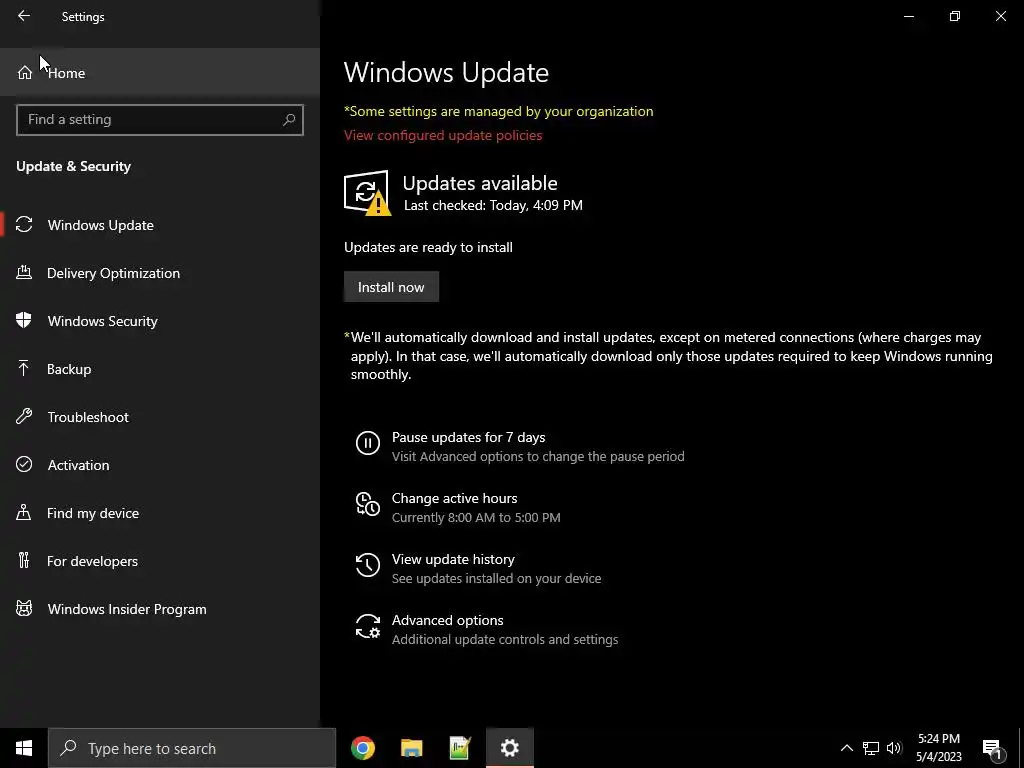Image resolution: width=1024 pixels, height=768 pixels.
Task: Open Windows Insider Program page
Action: [159, 609]
